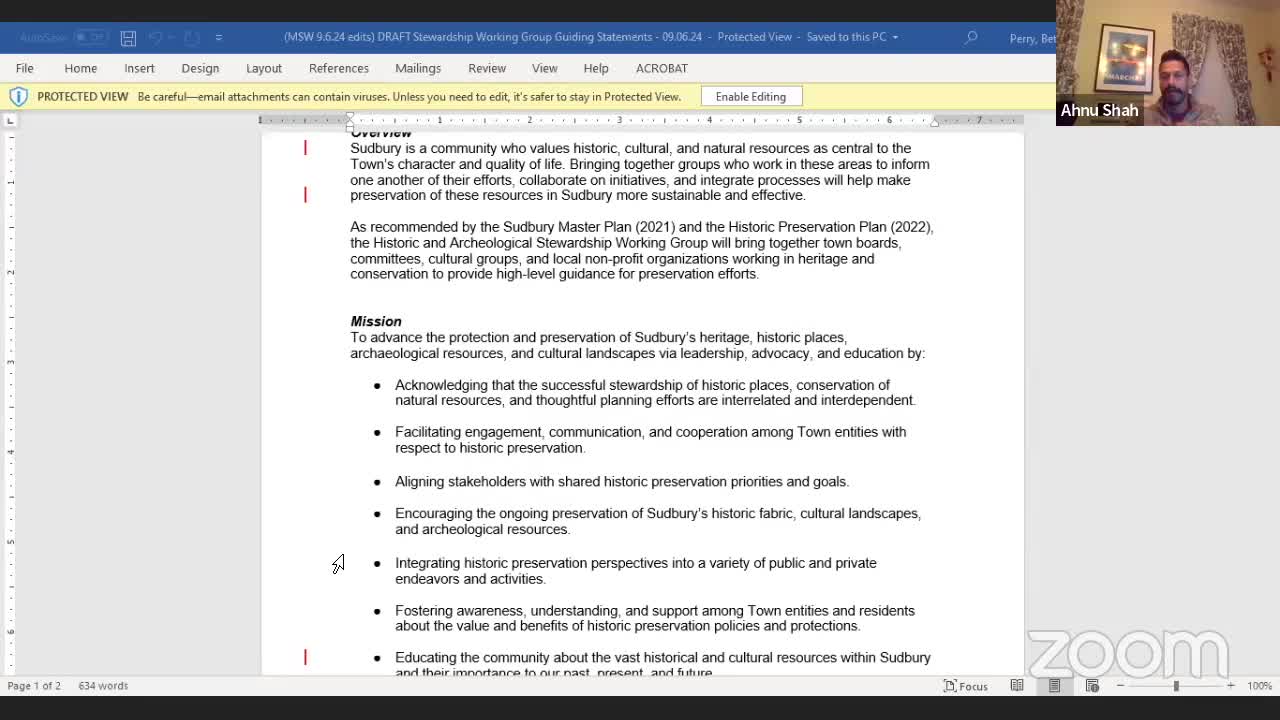Click the Enable Editing button
1280x720 pixels.
pyautogui.click(x=751, y=96)
